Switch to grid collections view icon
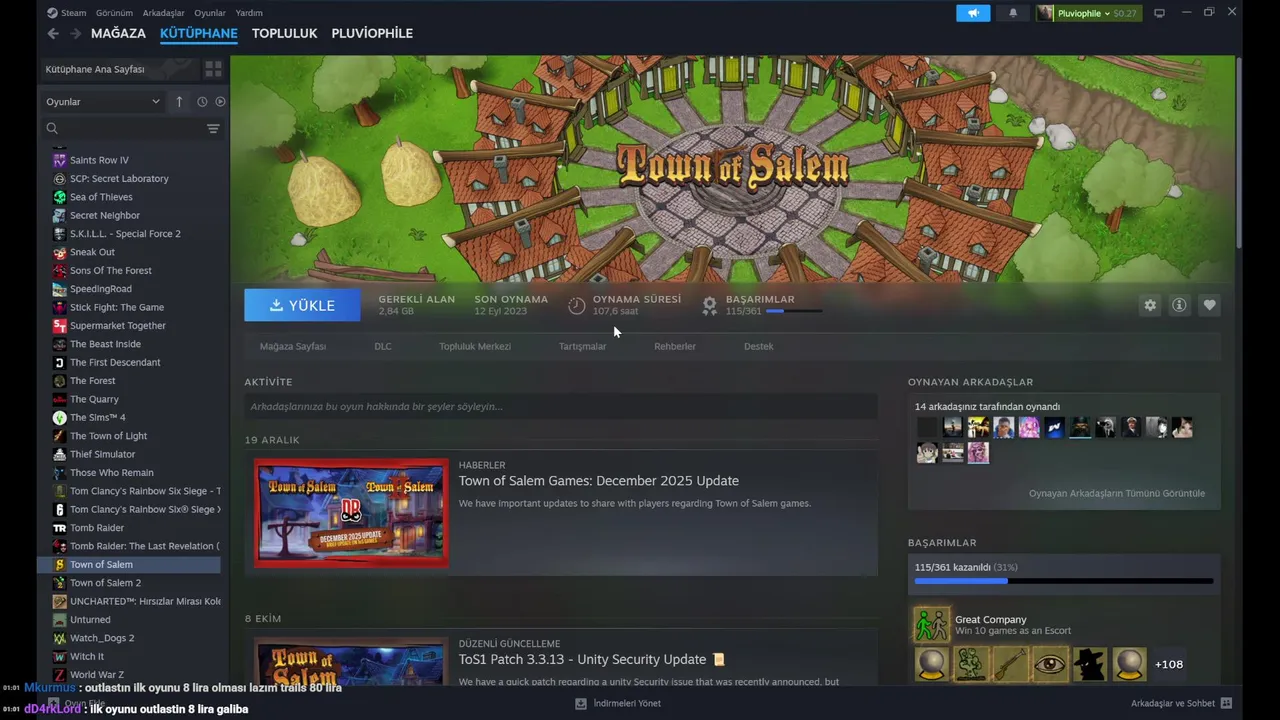The height and width of the screenshot is (720, 1280). 213,69
